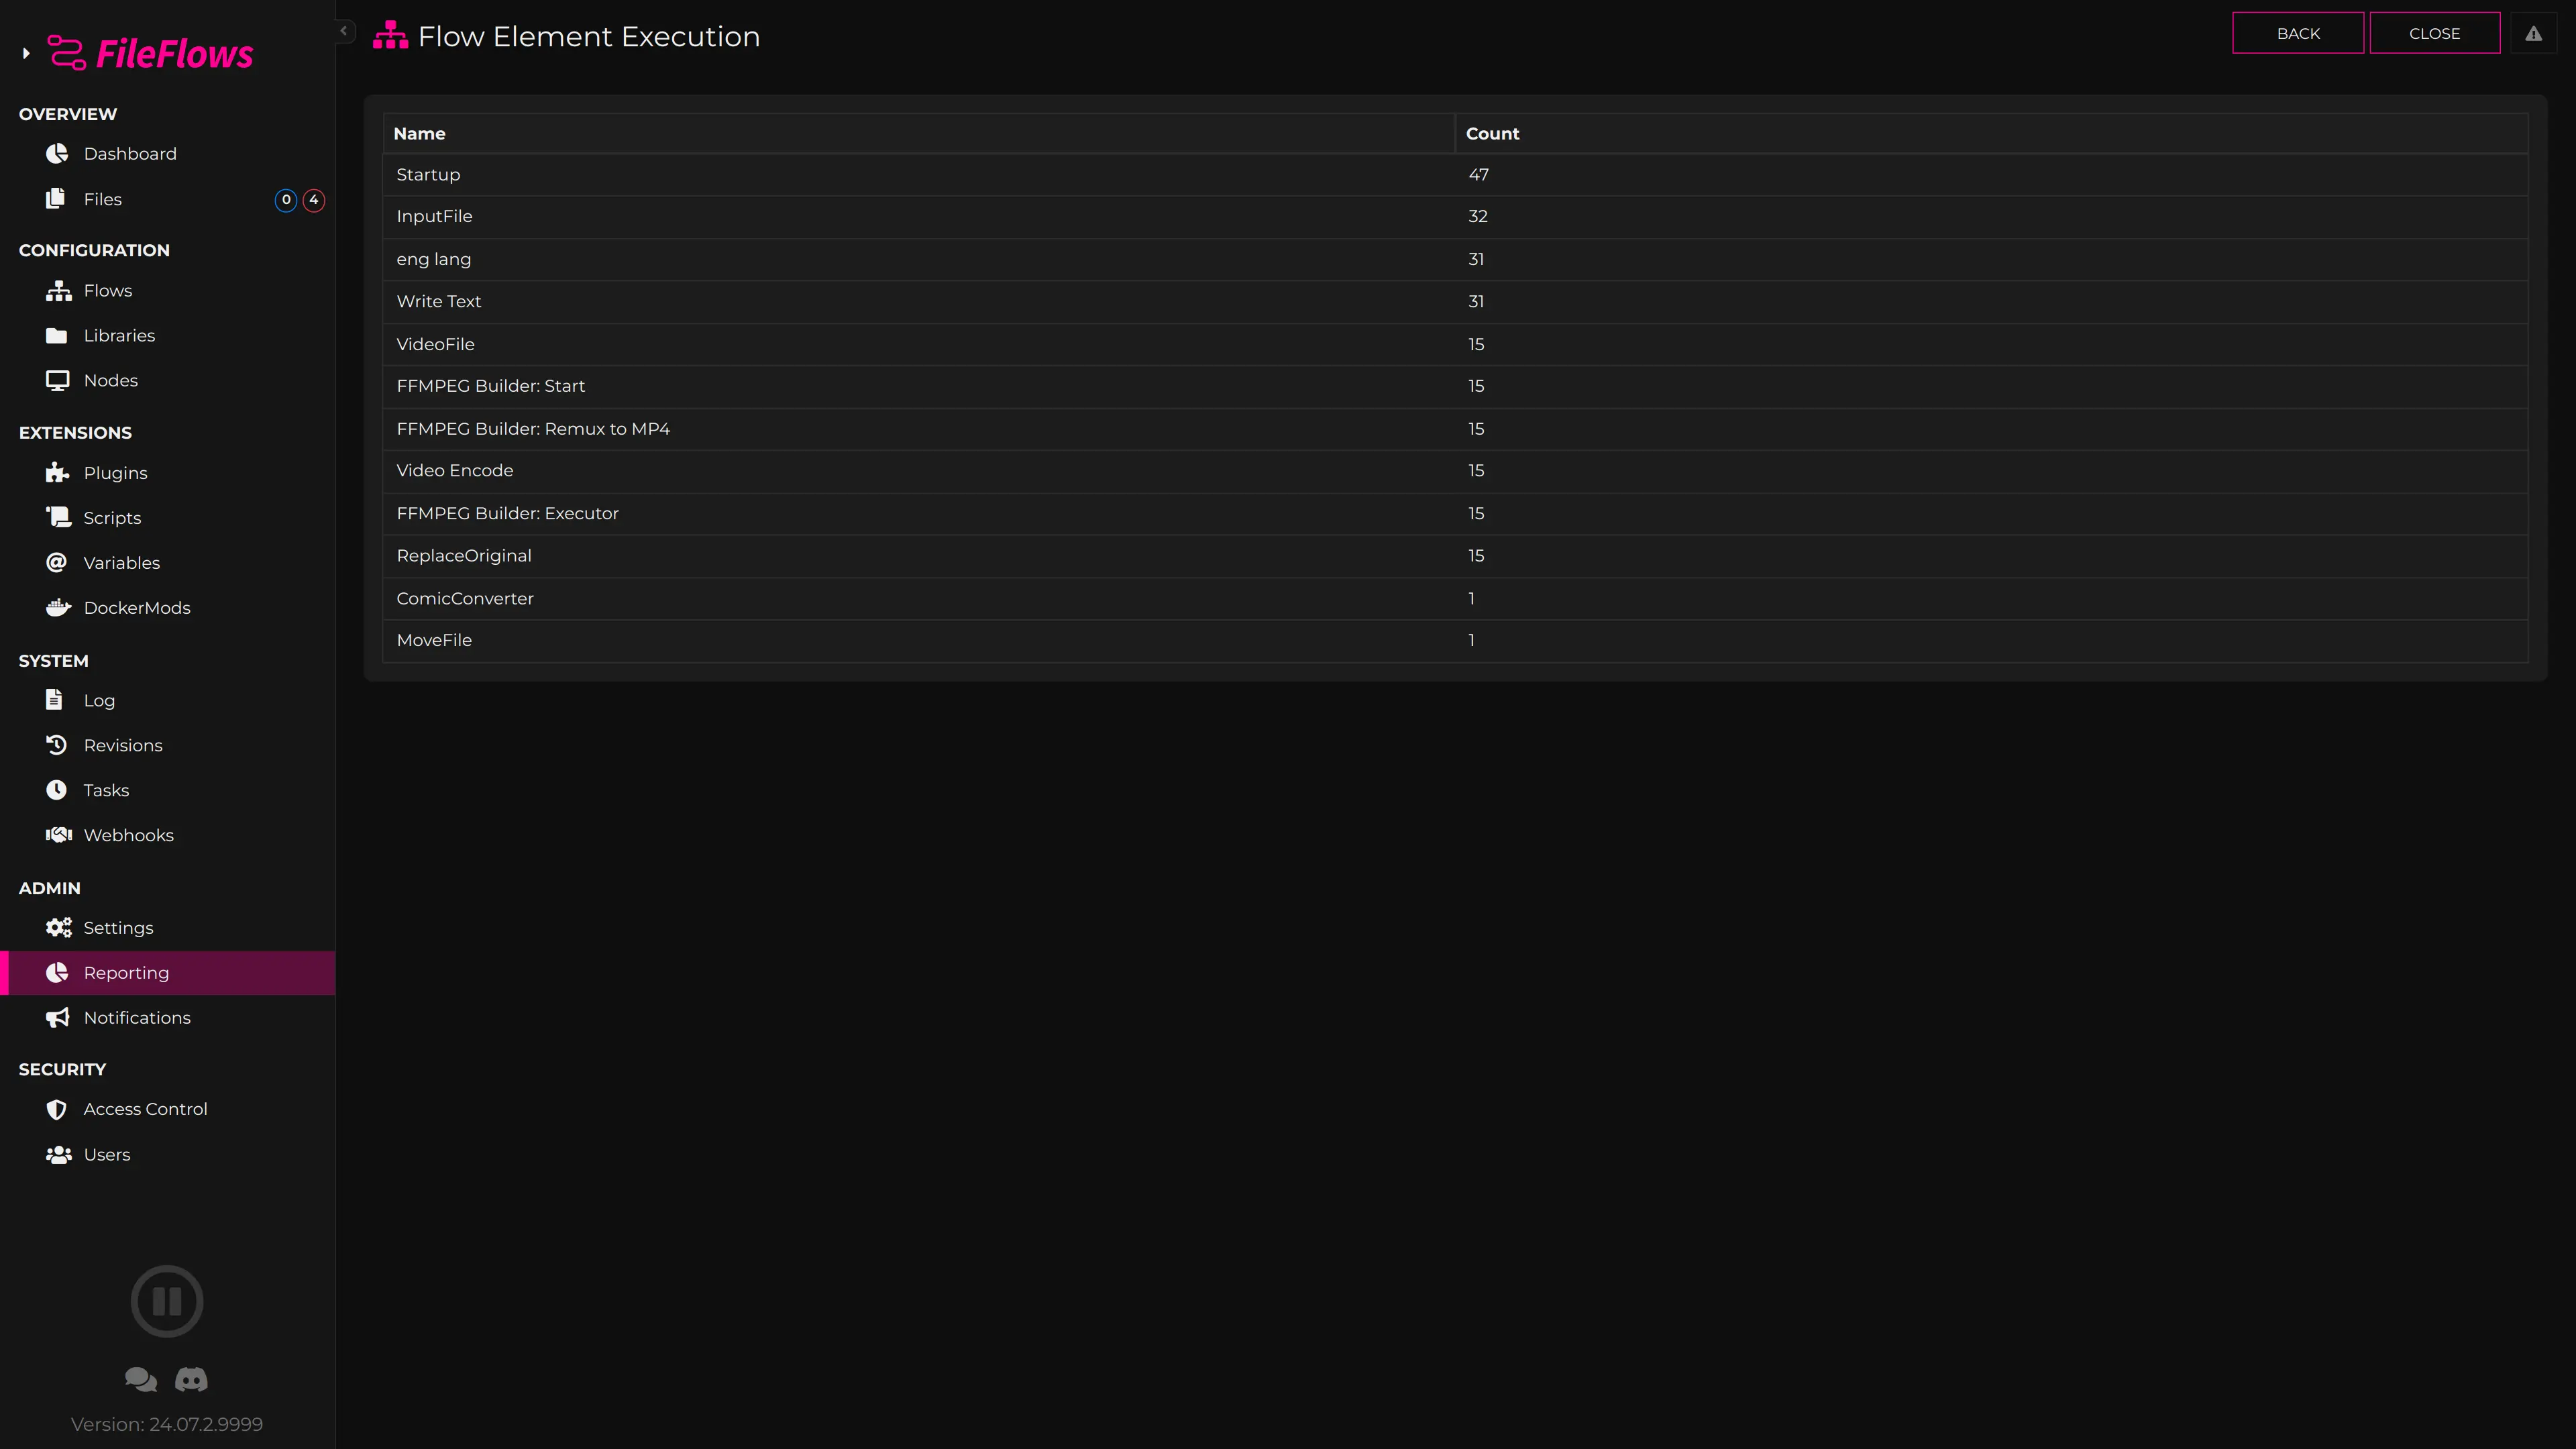Click the Flow Element Execution header icon
Screen dimensions: 2576x1449
(390, 36)
